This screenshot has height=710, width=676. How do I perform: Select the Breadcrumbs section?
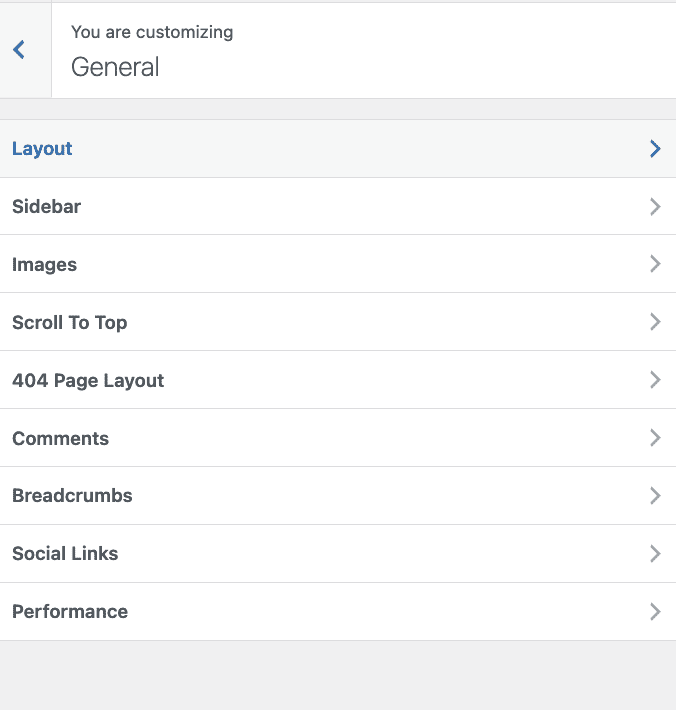pyautogui.click(x=338, y=496)
